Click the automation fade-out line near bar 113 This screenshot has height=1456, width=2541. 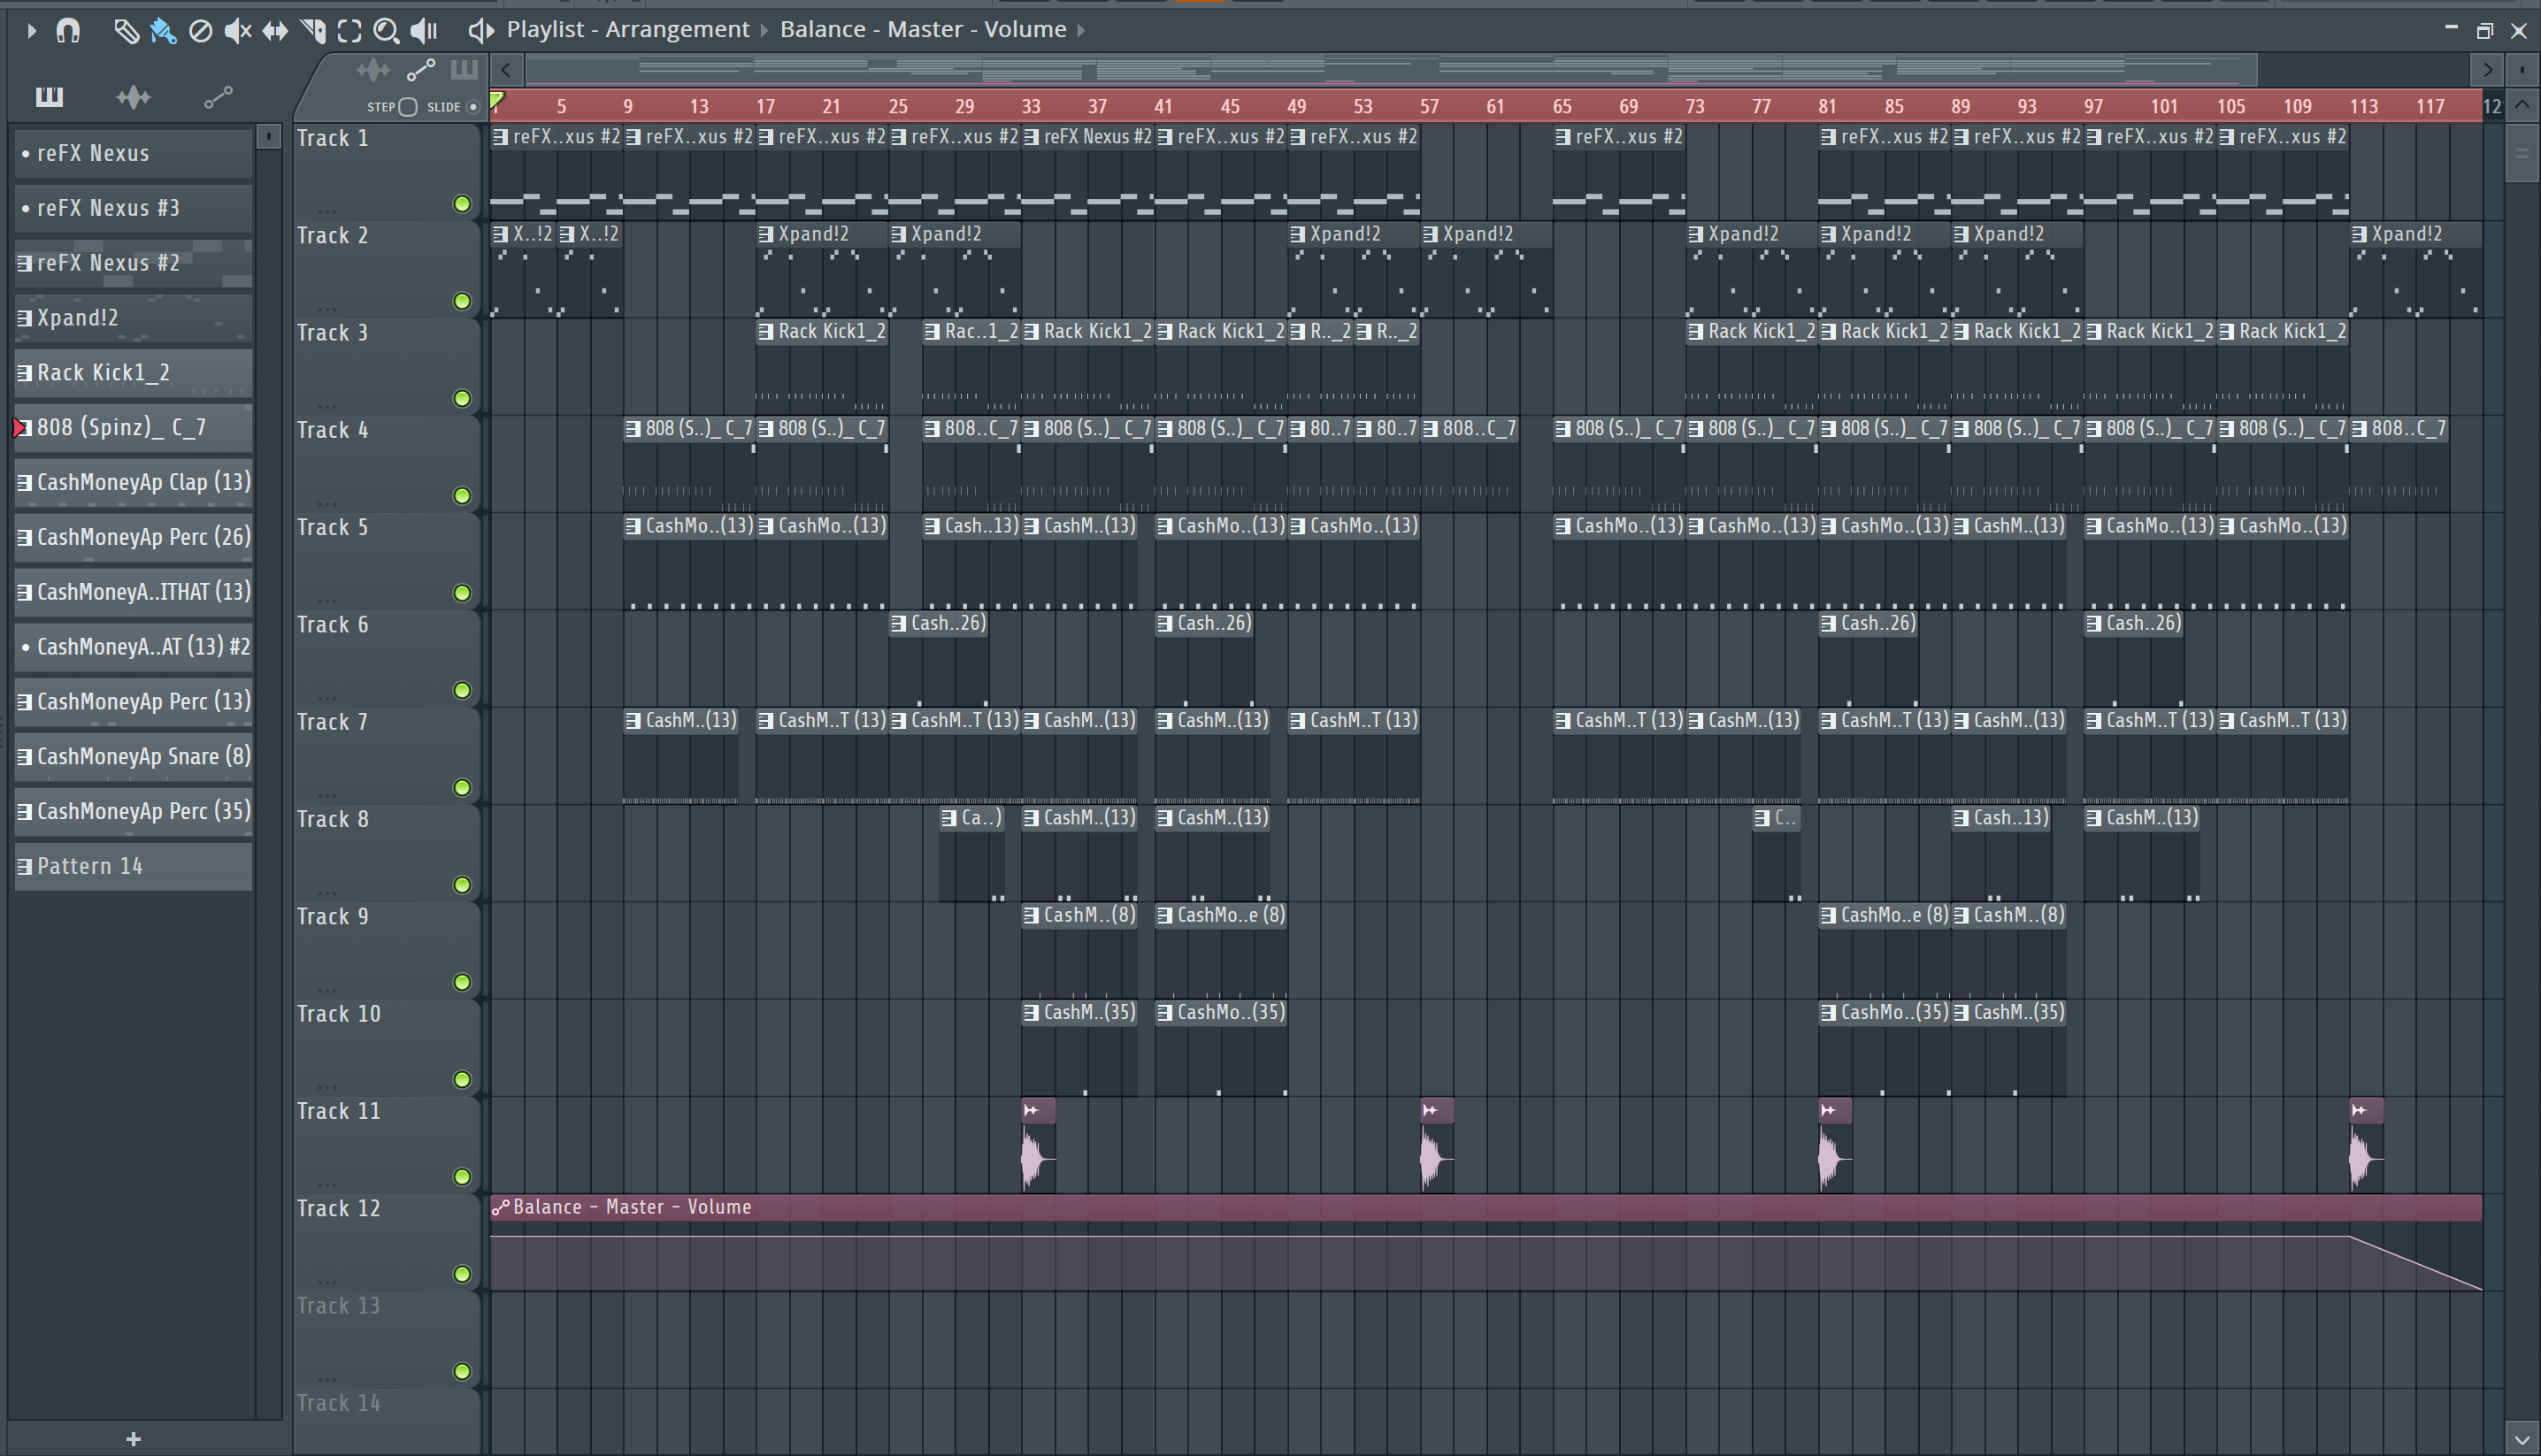tap(2415, 1263)
